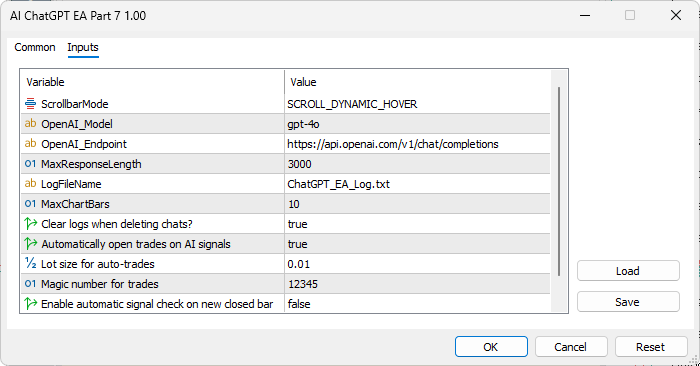Click the enum icon beside ScrollbarMode
Viewport: 700px width, 366px height.
coord(30,104)
